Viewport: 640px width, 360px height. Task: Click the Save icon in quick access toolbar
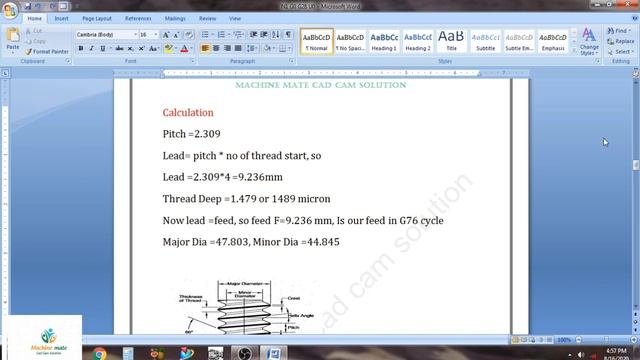pyautogui.click(x=27, y=6)
